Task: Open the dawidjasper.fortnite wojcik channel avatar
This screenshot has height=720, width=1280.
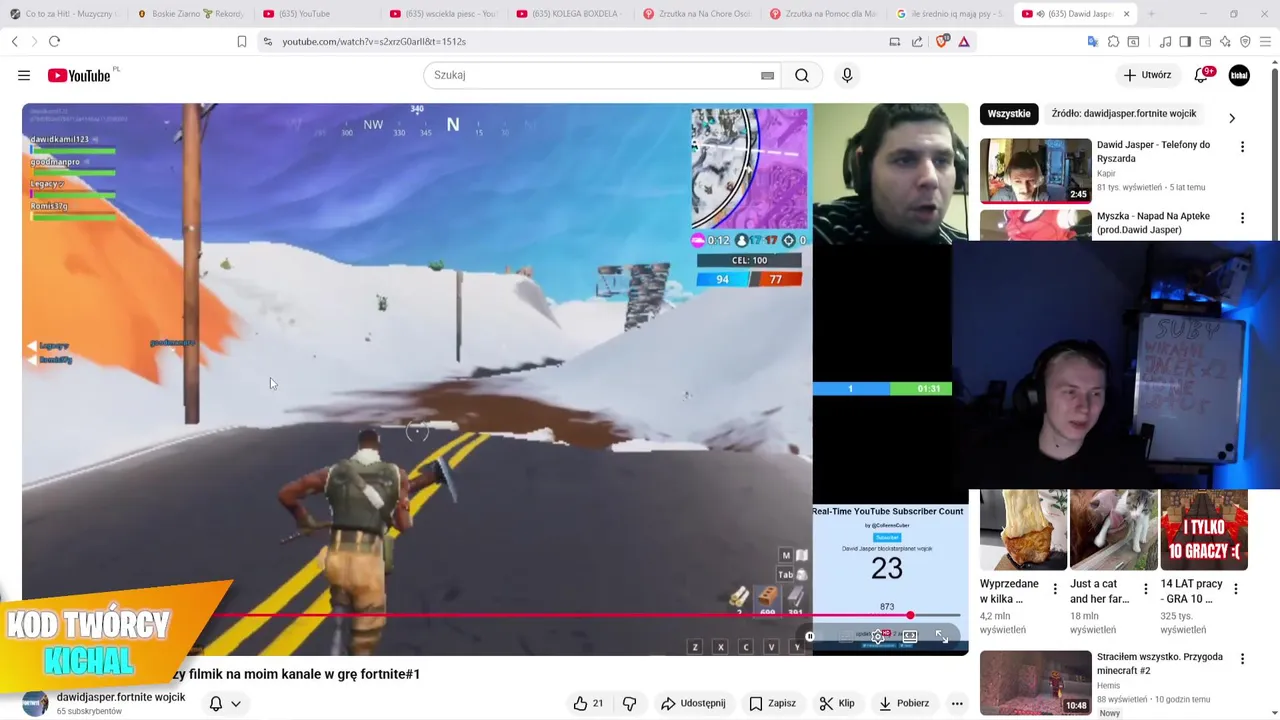Action: [35, 703]
